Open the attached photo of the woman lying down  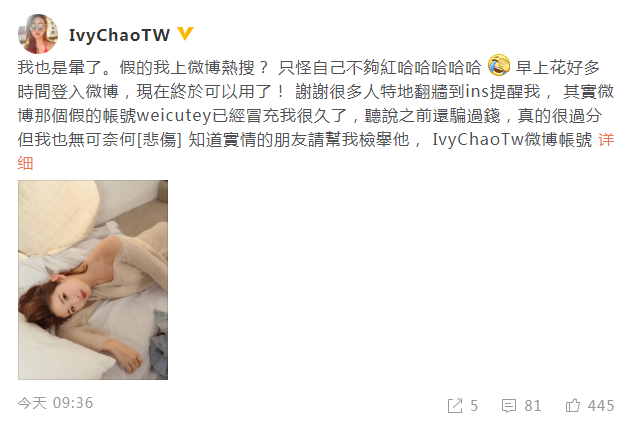click(x=93, y=280)
